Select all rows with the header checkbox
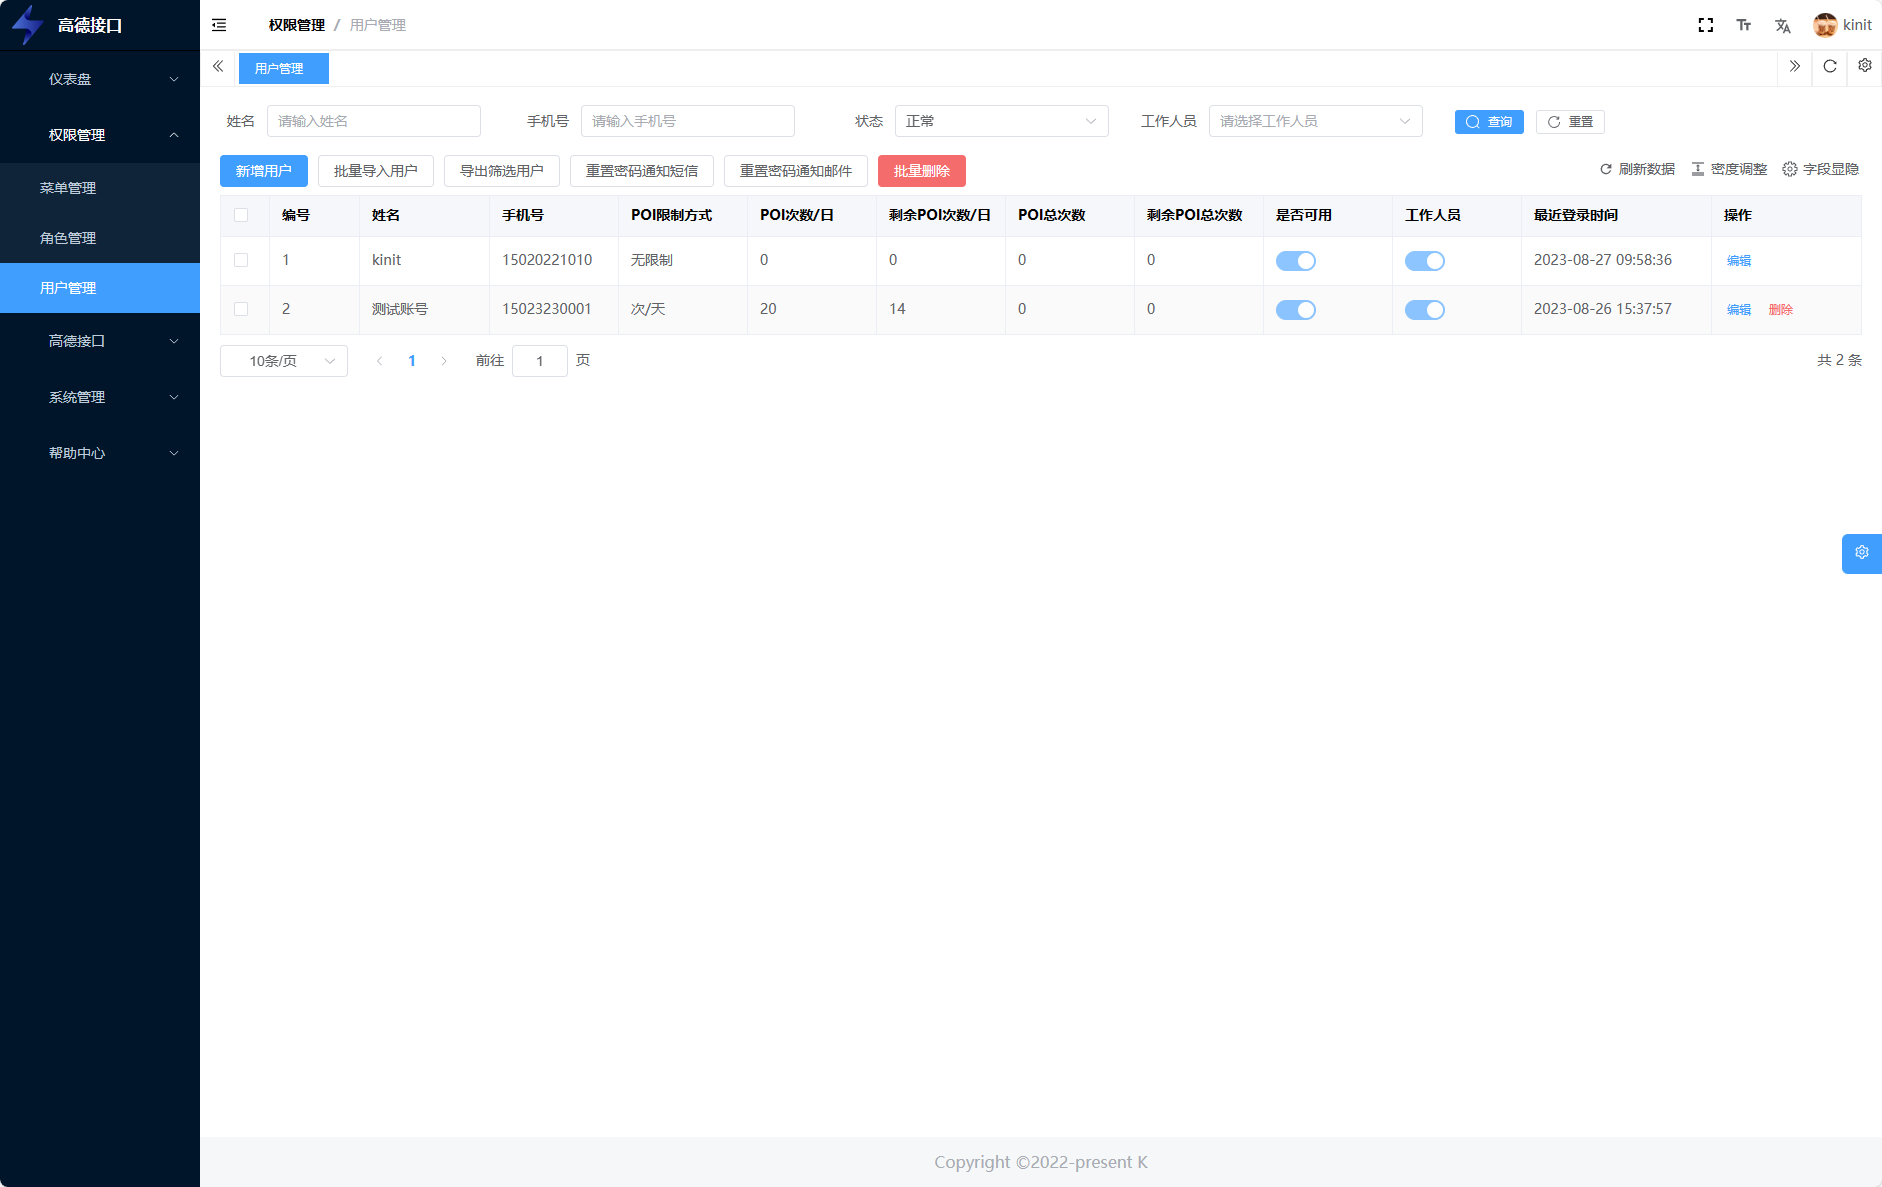The image size is (1882, 1187). (x=241, y=215)
